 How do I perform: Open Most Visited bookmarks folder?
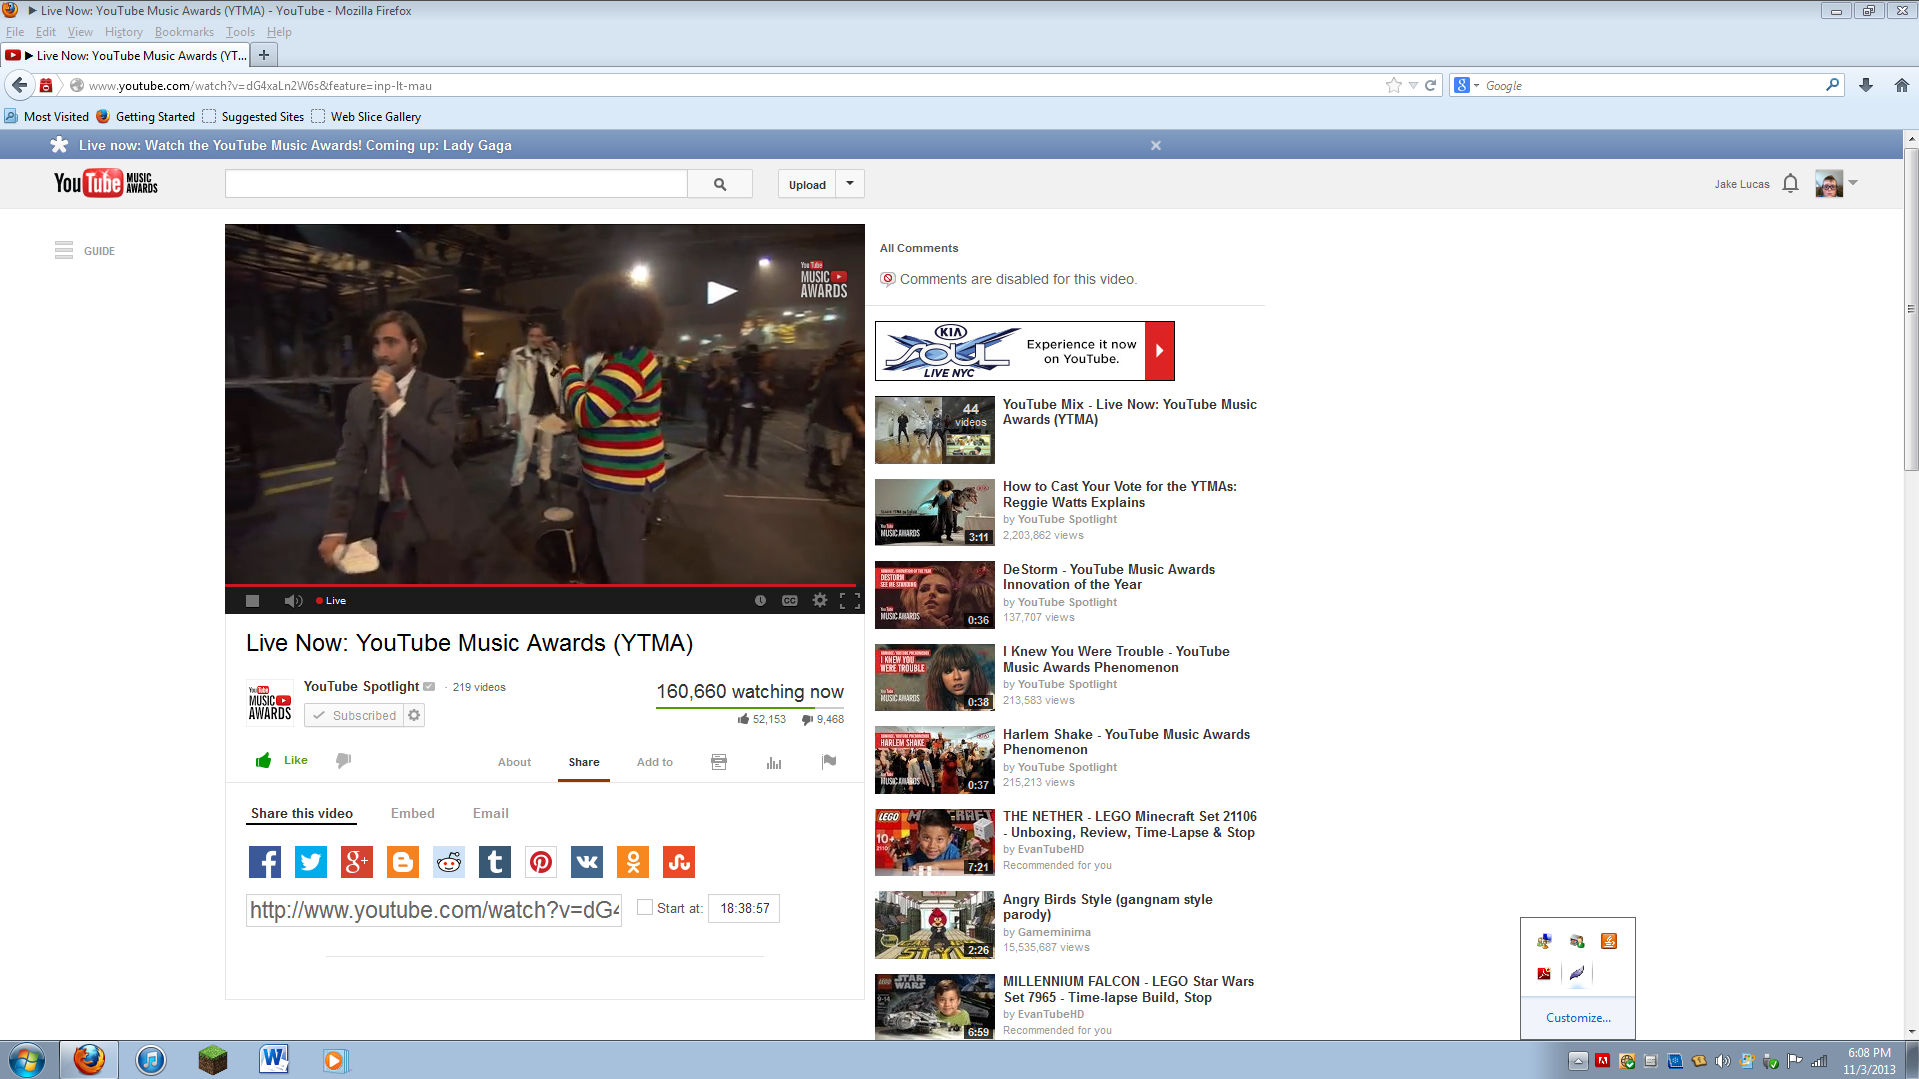click(x=47, y=117)
